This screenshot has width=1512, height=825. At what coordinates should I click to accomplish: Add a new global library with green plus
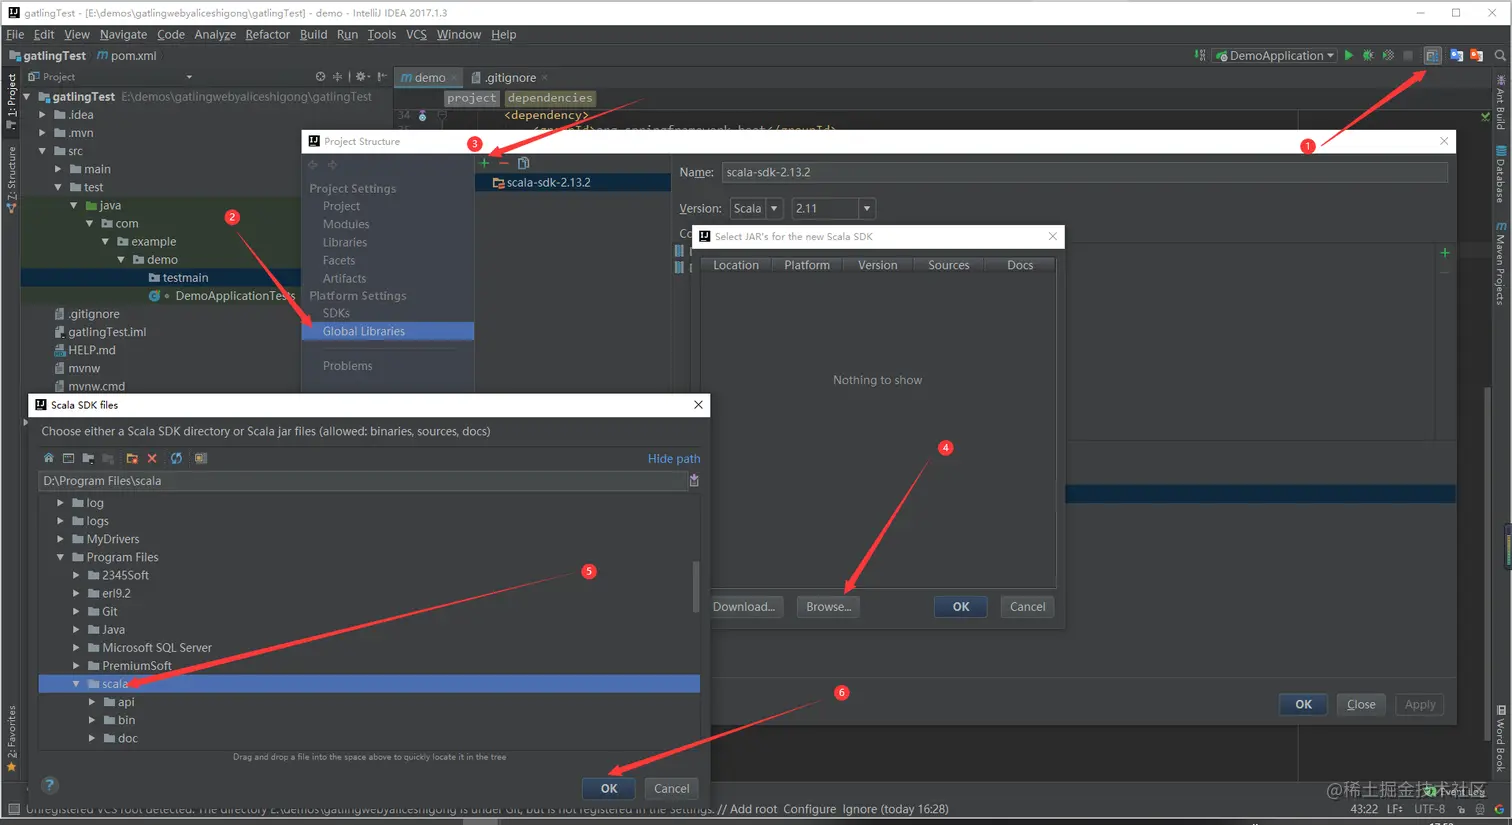485,163
